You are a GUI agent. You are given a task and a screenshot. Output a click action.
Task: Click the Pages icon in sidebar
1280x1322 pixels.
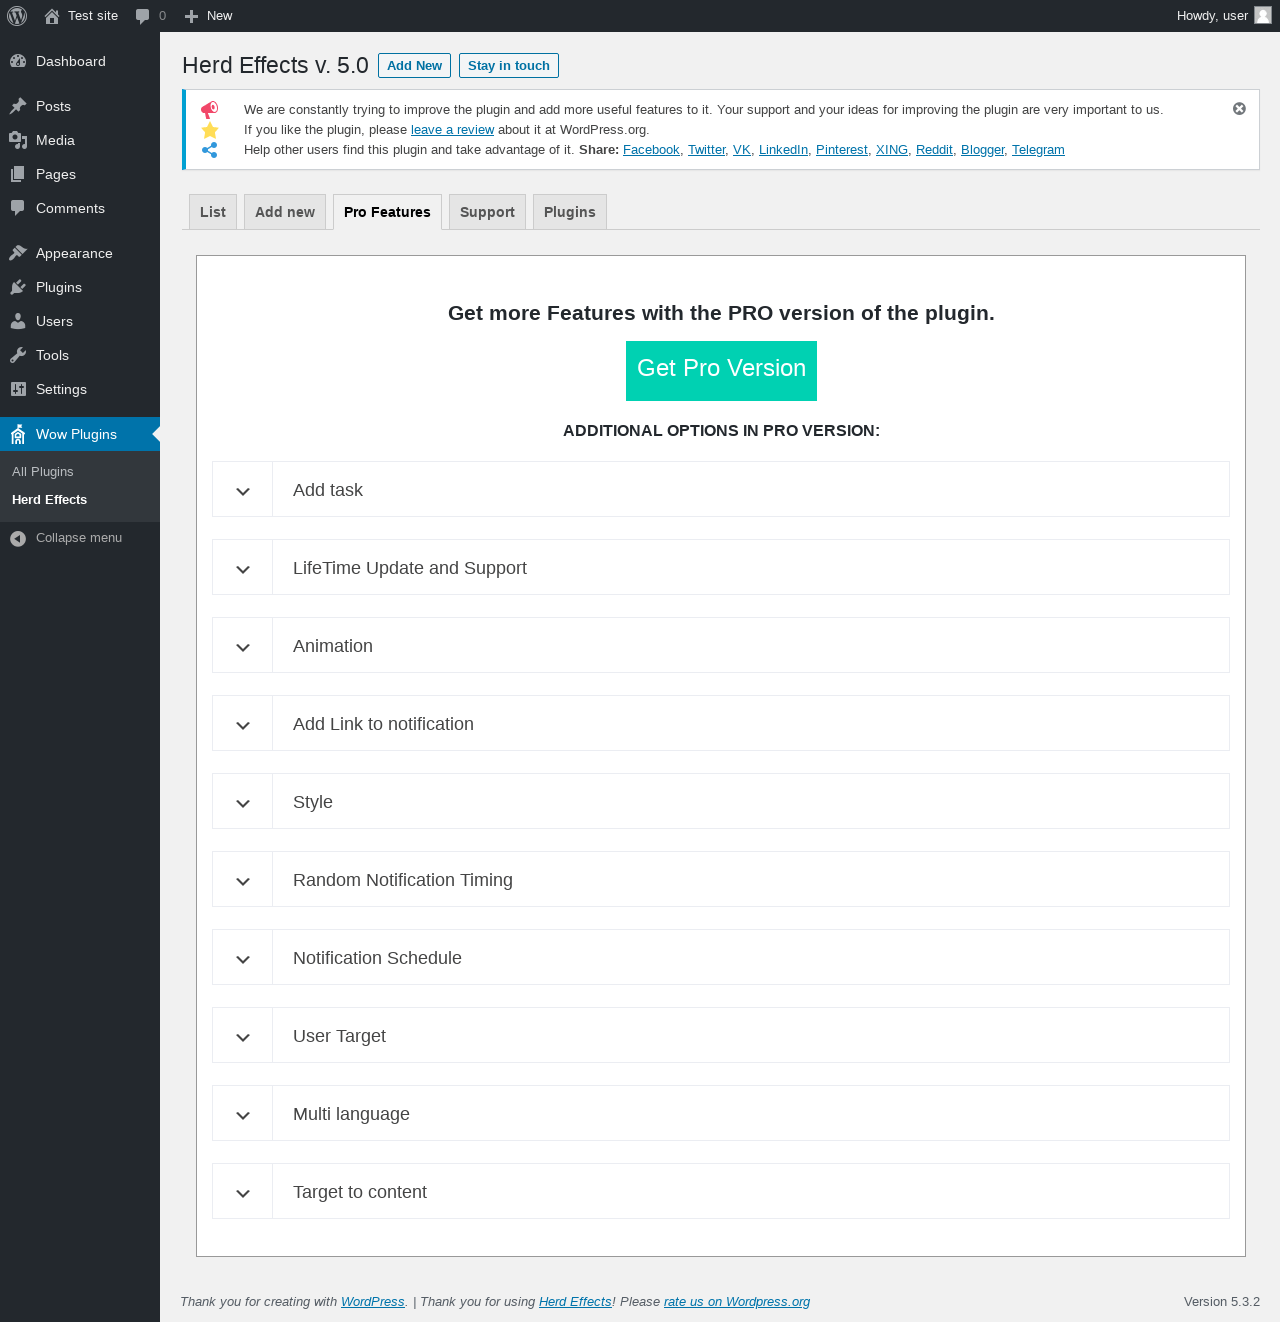point(18,174)
